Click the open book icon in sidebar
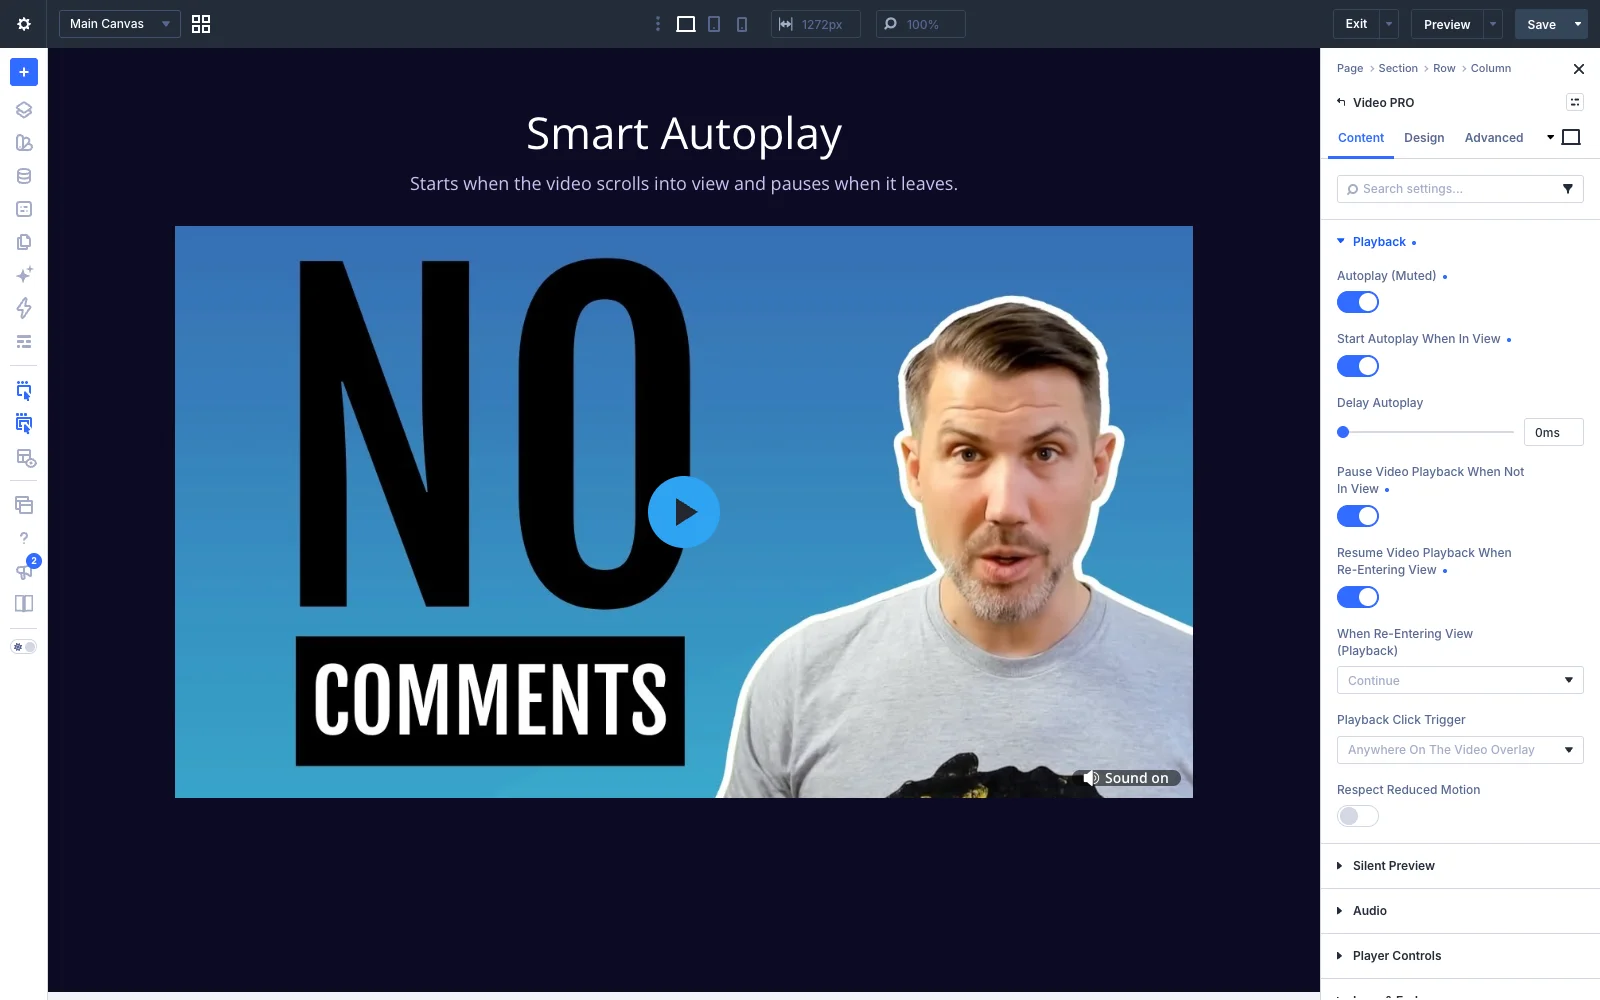Screen dimensions: 1600x1000 24,603
